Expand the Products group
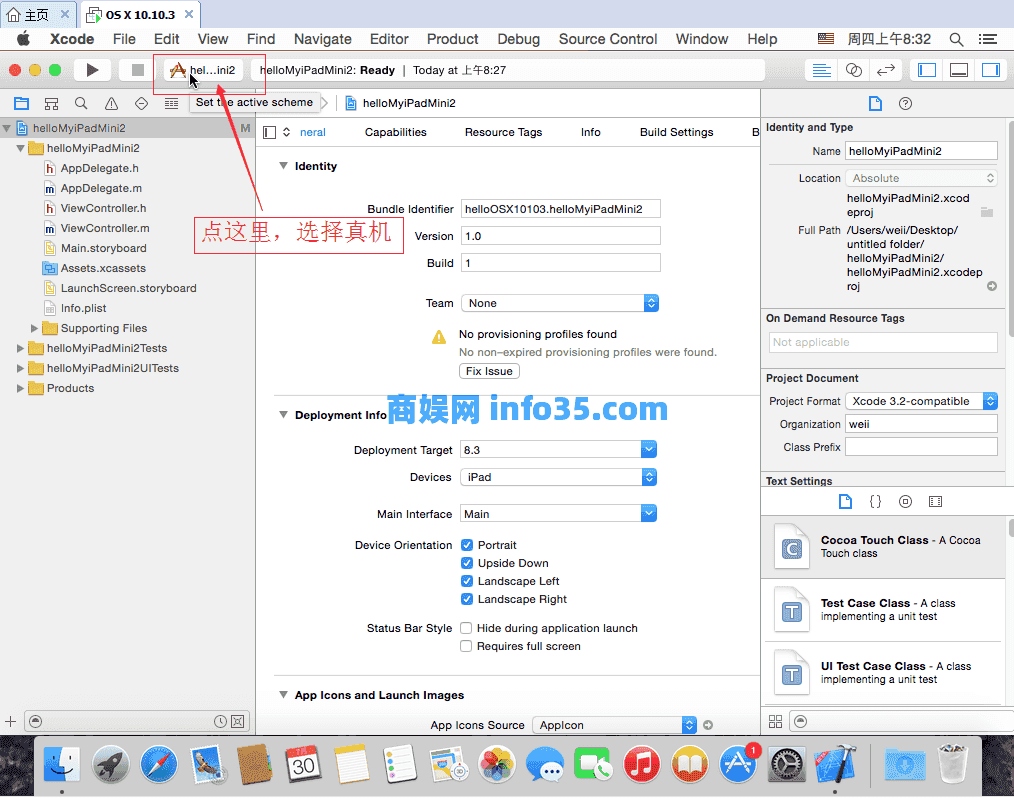Image resolution: width=1014 pixels, height=798 pixels. tap(20, 389)
